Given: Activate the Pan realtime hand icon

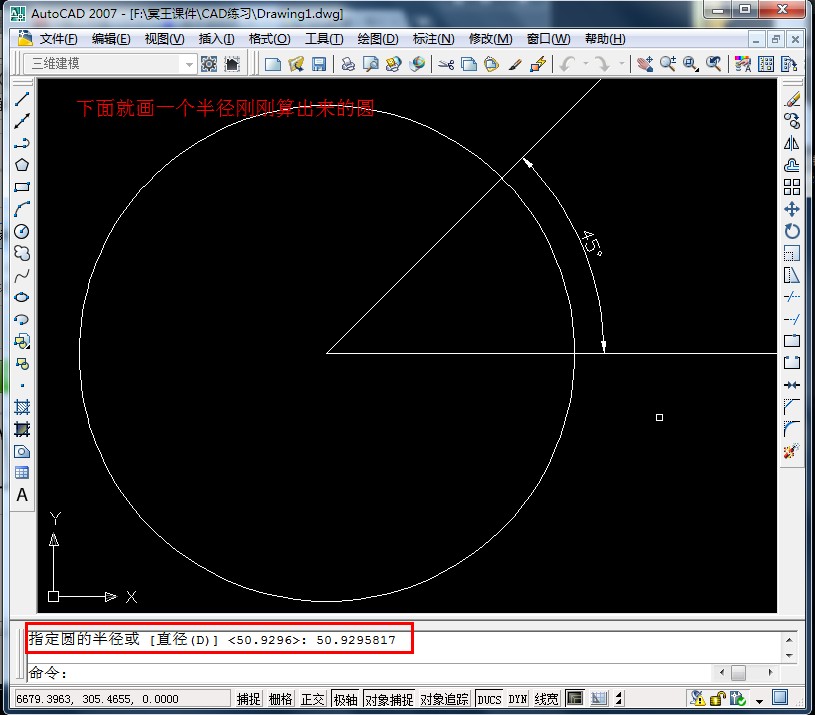Looking at the screenshot, I should (x=645, y=64).
